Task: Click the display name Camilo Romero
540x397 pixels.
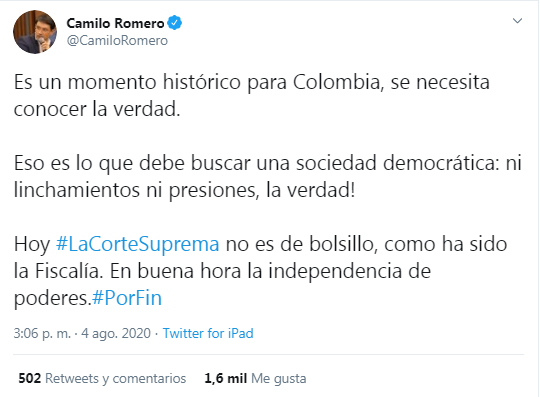Action: [115, 23]
